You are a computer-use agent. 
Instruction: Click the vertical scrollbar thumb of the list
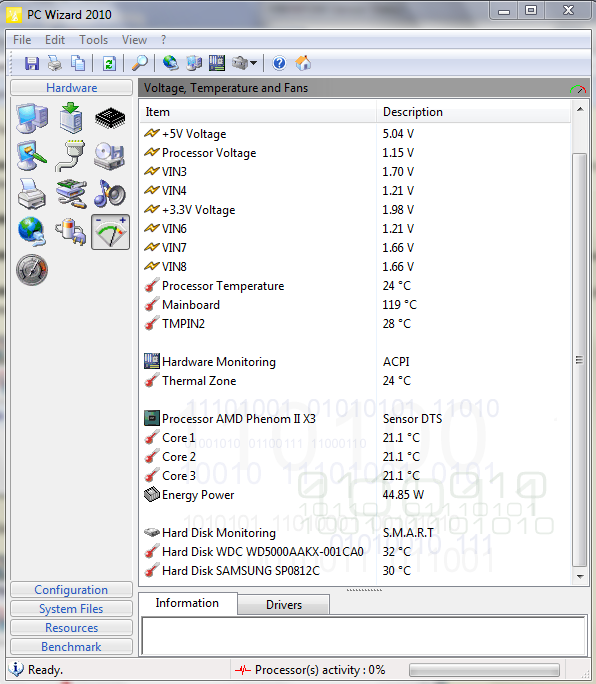(579, 360)
